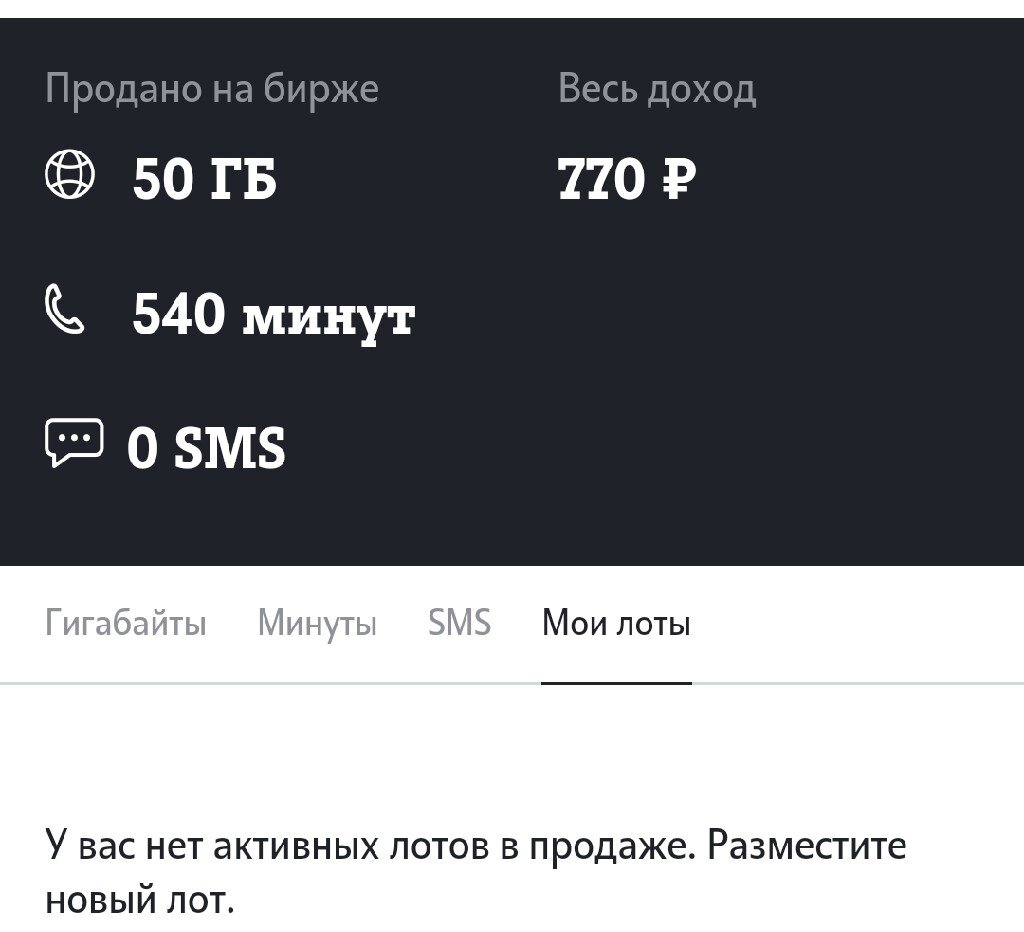Click the Разместите новый лот link

[x=809, y=845]
